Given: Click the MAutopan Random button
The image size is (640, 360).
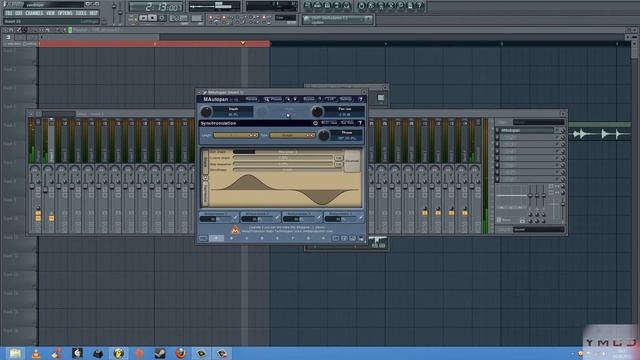Looking at the screenshot, I should pos(309,99).
